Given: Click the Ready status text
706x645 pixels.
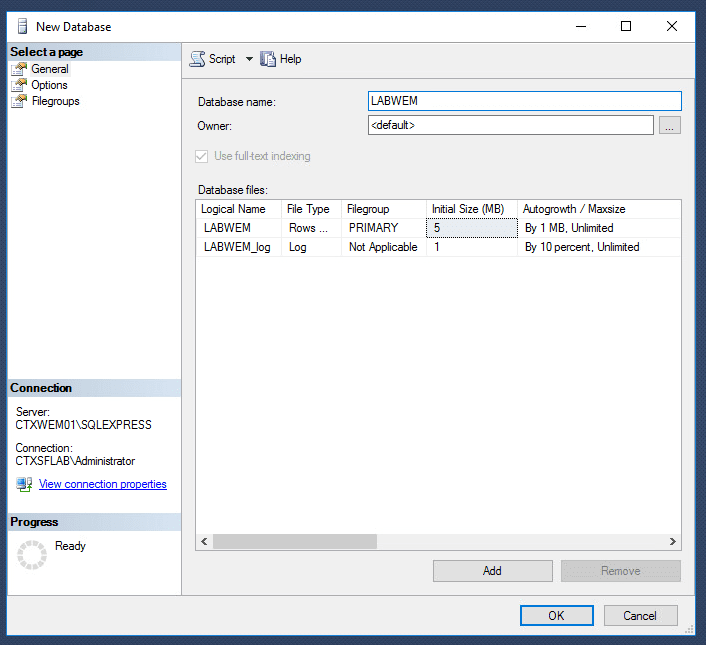Looking at the screenshot, I should (x=70, y=546).
